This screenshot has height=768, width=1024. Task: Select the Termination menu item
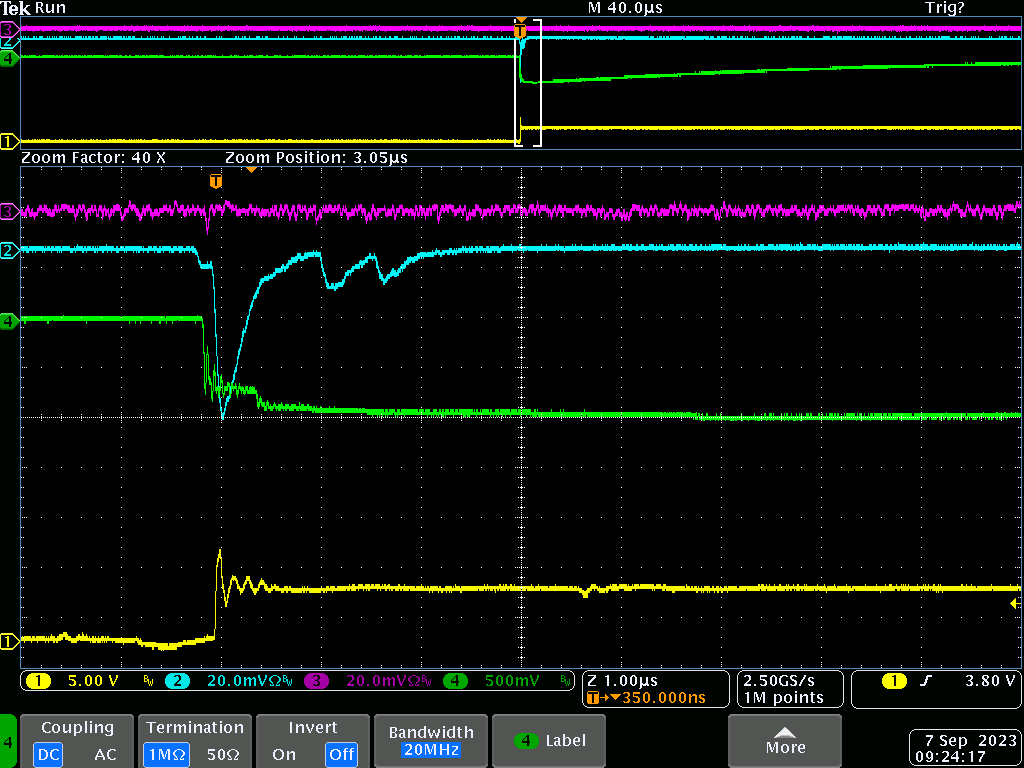point(194,728)
